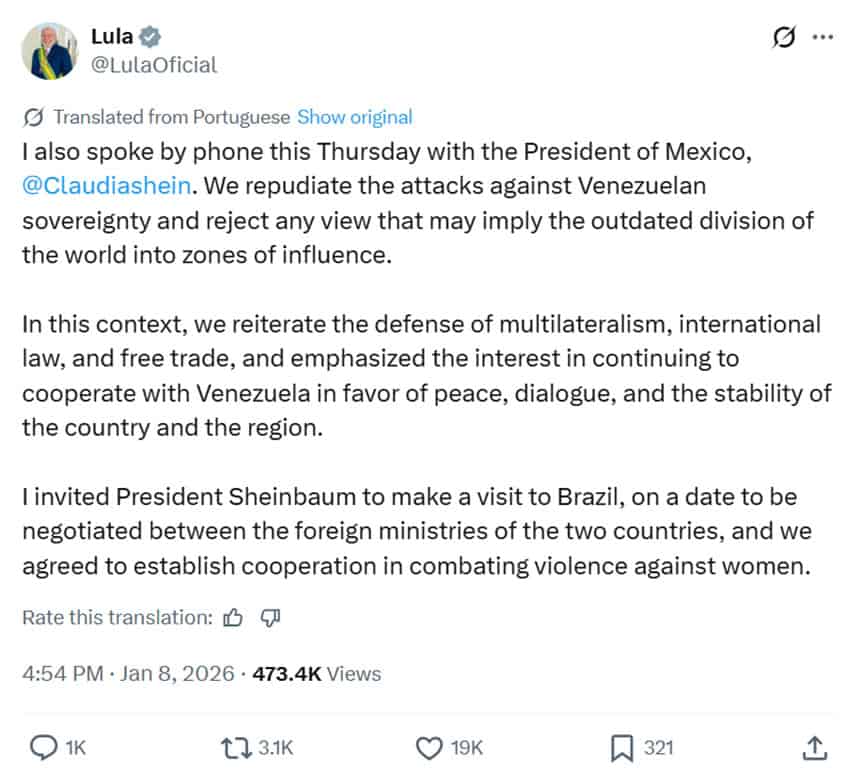Open Lula's profile picture
Viewport: 850px width, 781px height.
[x=50, y=50]
